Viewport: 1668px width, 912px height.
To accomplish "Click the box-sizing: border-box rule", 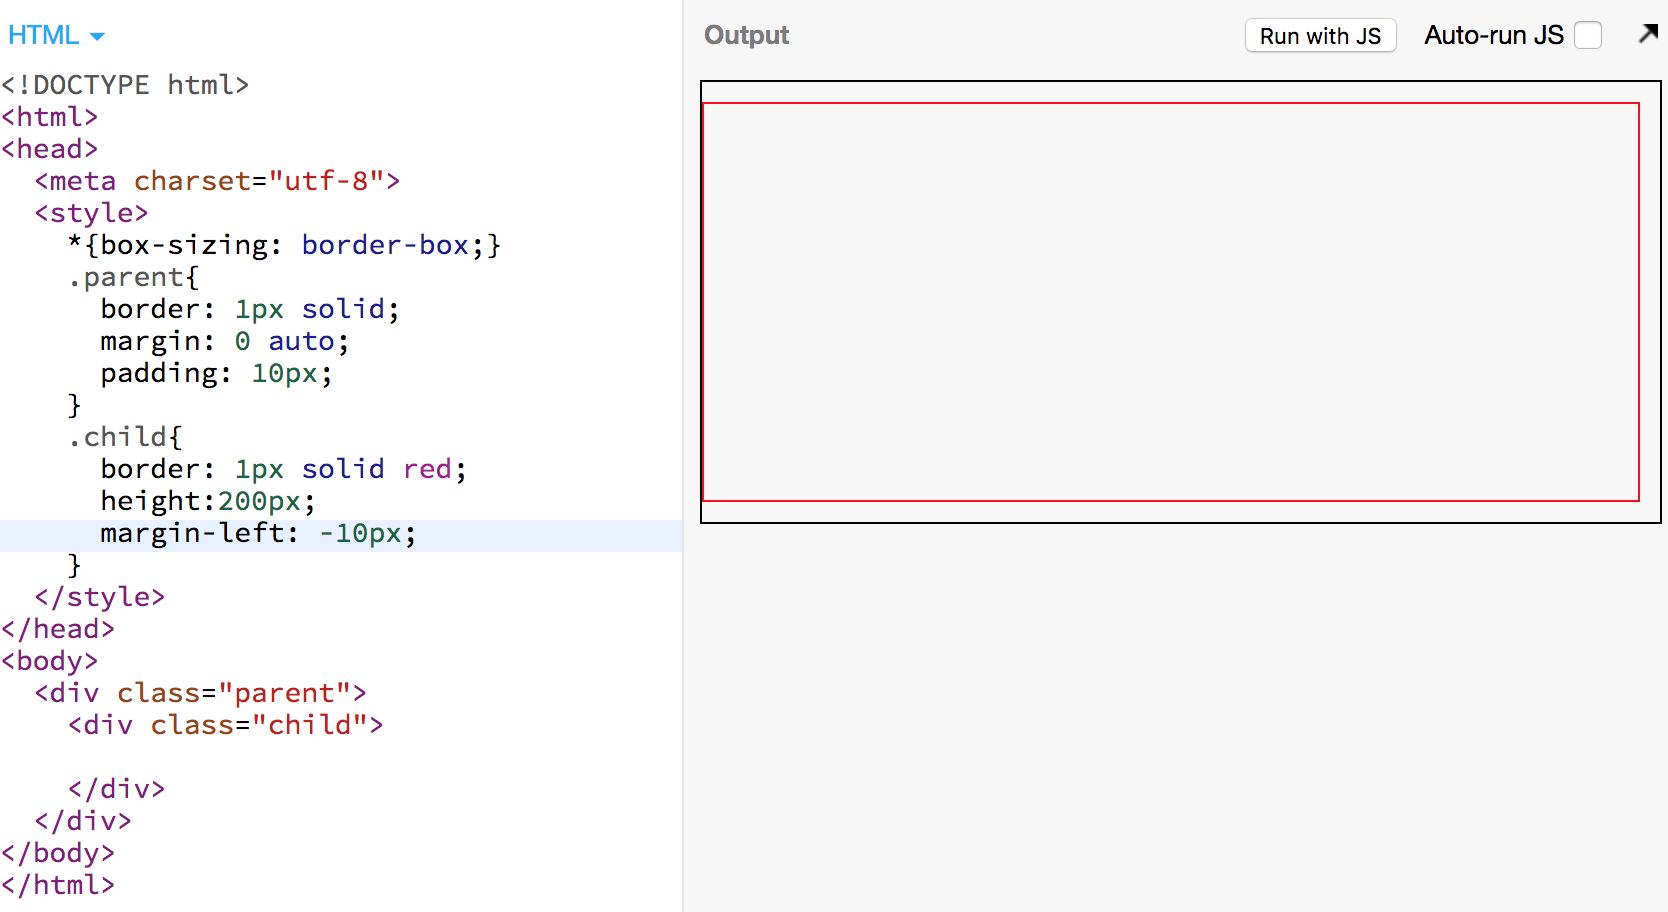I will click(x=284, y=245).
